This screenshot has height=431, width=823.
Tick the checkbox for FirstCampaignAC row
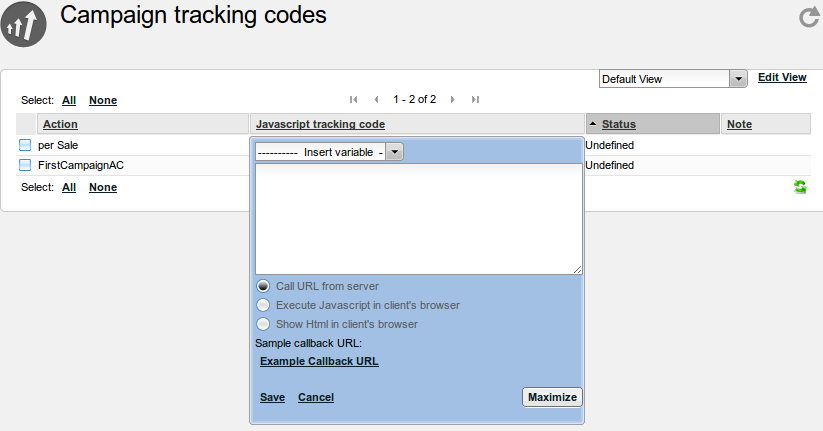25,165
